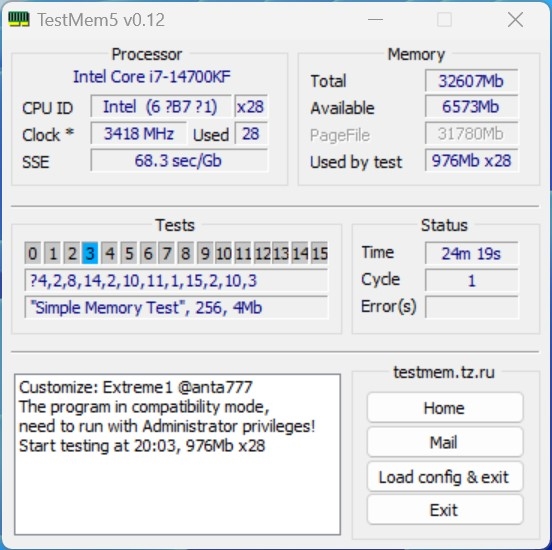
Task: Click the Available memory value field
Action: (x=471, y=107)
